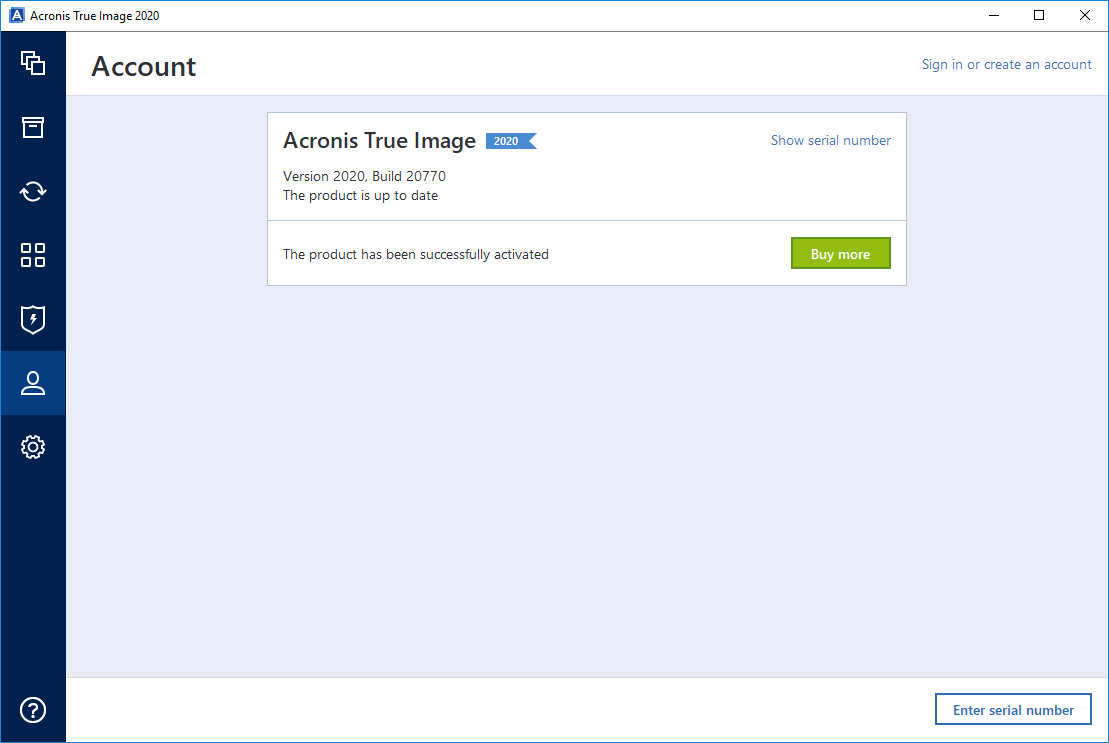Click the 2020 version badge
Viewport: 1109px width, 743px height.
tap(508, 141)
